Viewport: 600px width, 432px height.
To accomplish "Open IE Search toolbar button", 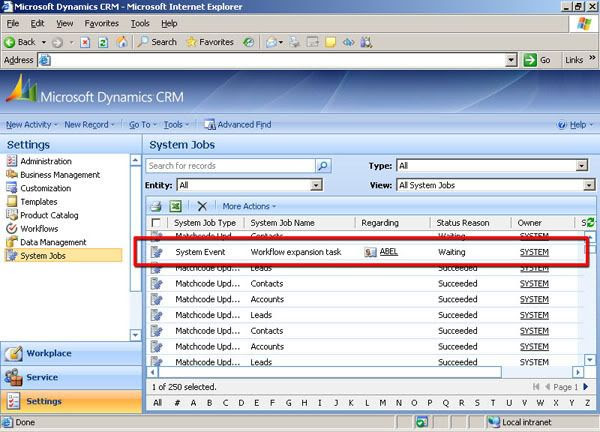I will tap(157, 42).
